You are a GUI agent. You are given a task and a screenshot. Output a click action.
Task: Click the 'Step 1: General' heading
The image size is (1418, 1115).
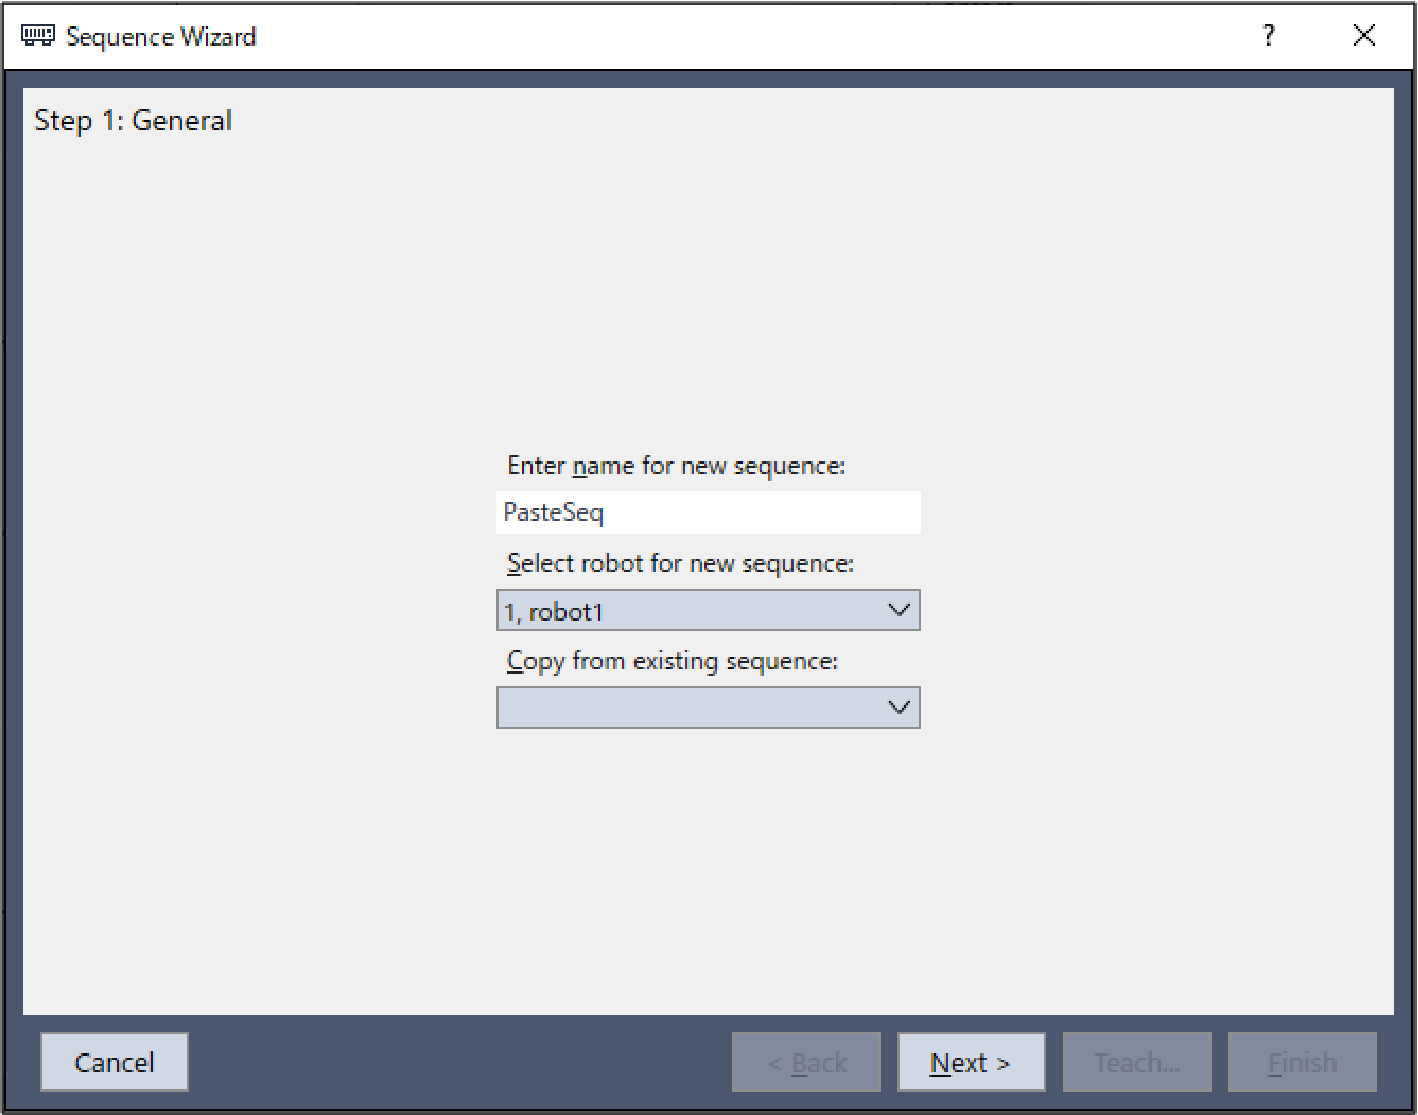(133, 121)
